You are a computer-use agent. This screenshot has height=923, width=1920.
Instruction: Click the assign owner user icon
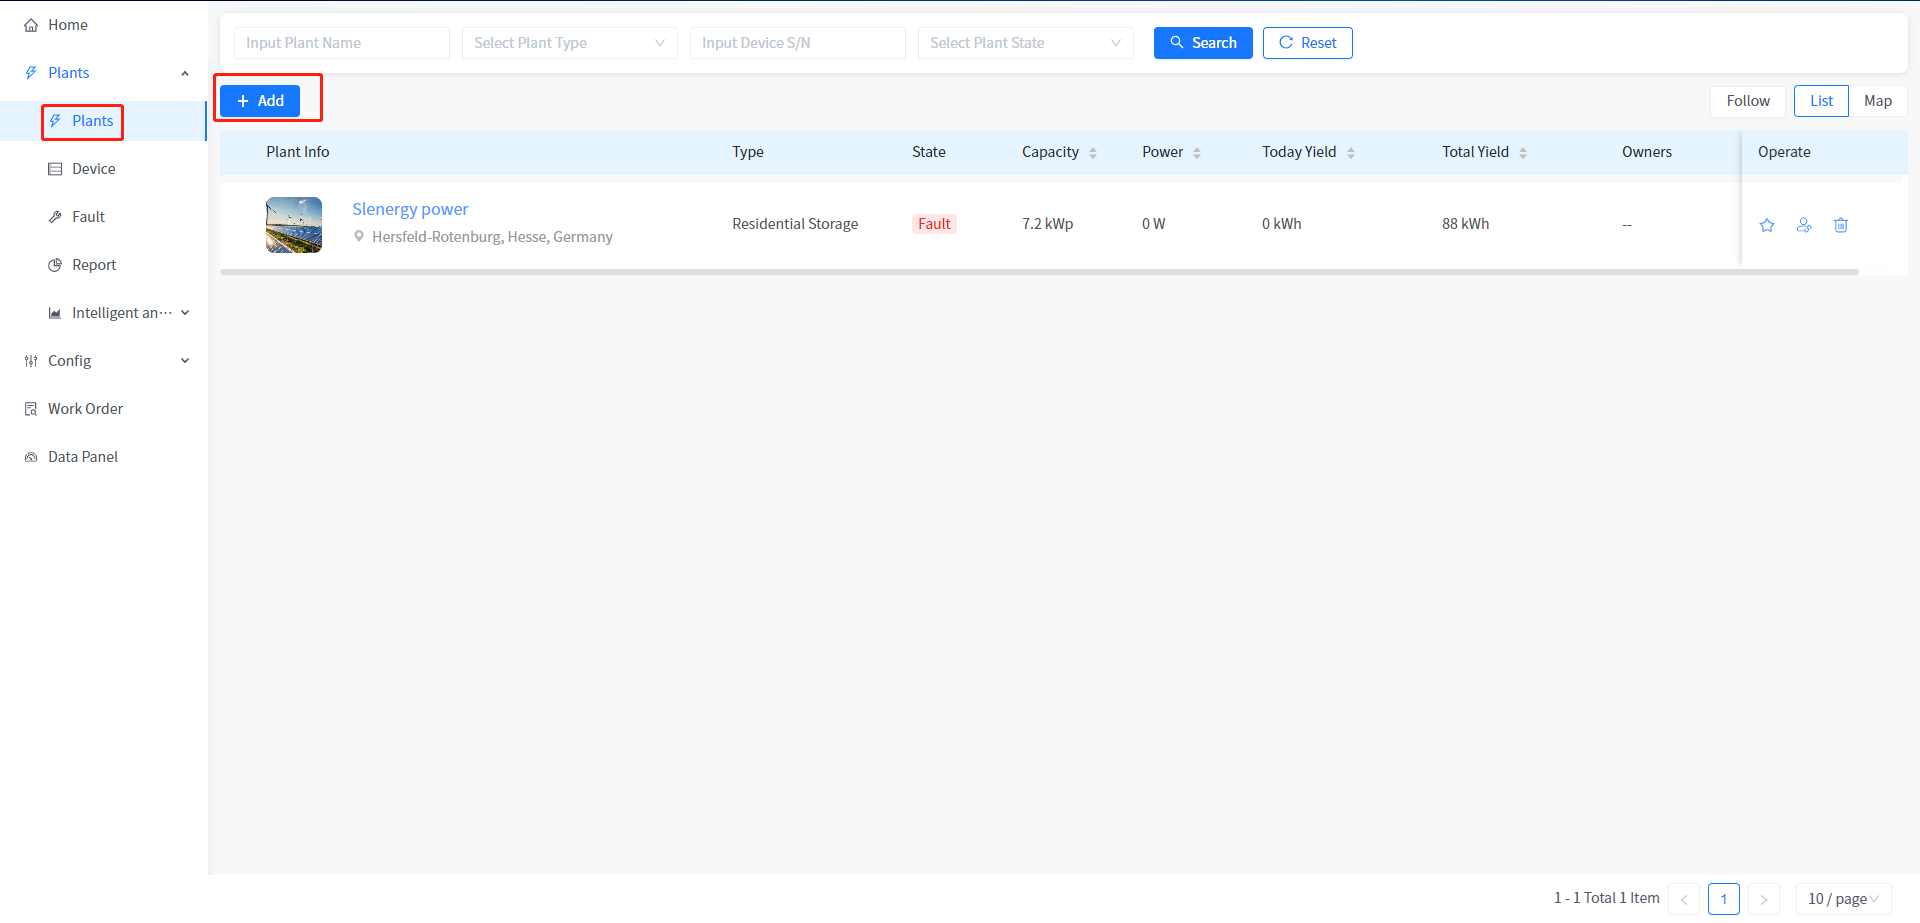tap(1804, 225)
